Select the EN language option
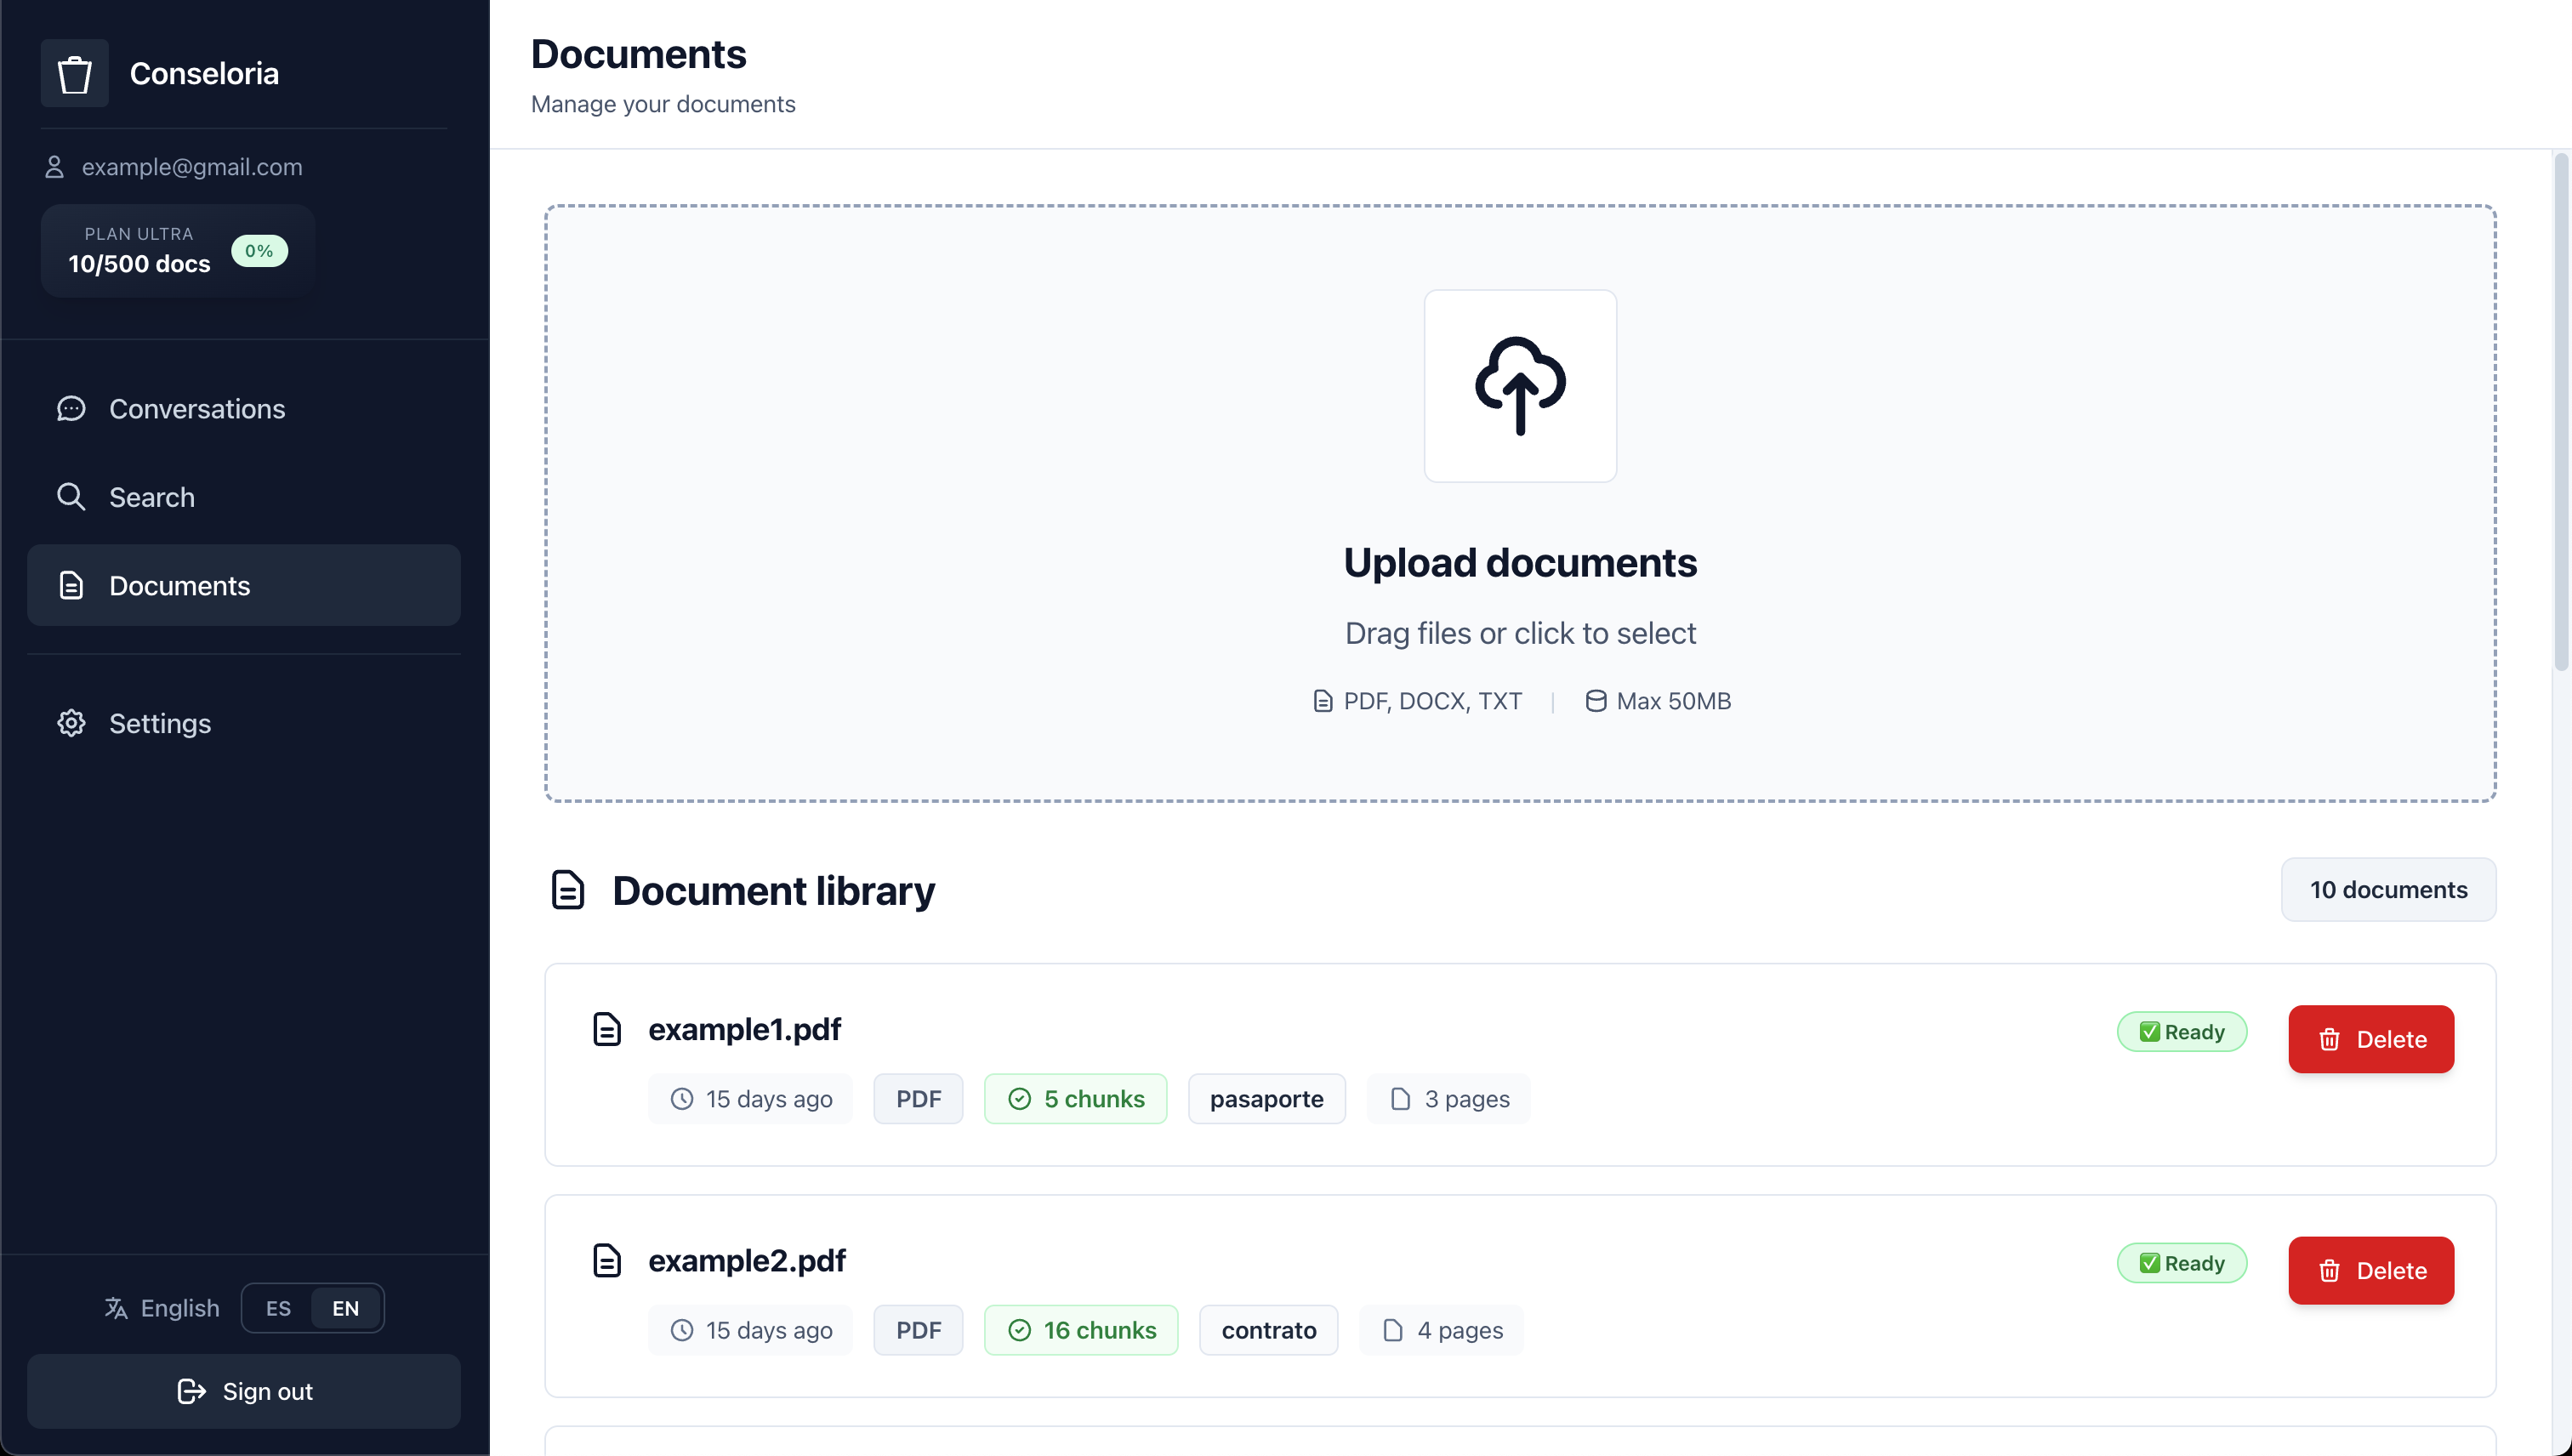Image resolution: width=2572 pixels, height=1456 pixels. (x=345, y=1308)
